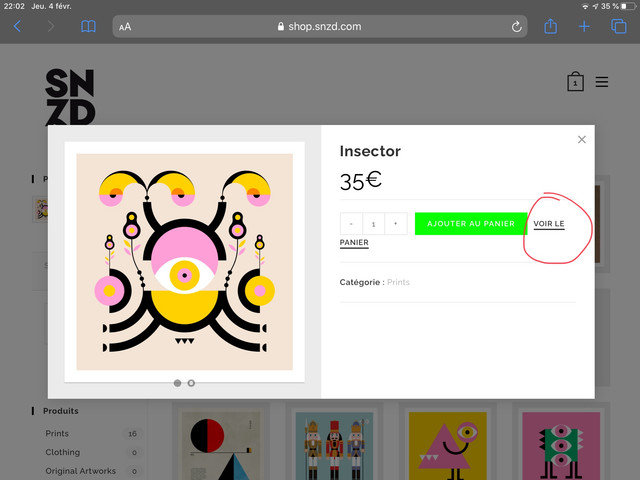
Task: Open the red-black circle print thumbnail
Action: click(x=221, y=446)
